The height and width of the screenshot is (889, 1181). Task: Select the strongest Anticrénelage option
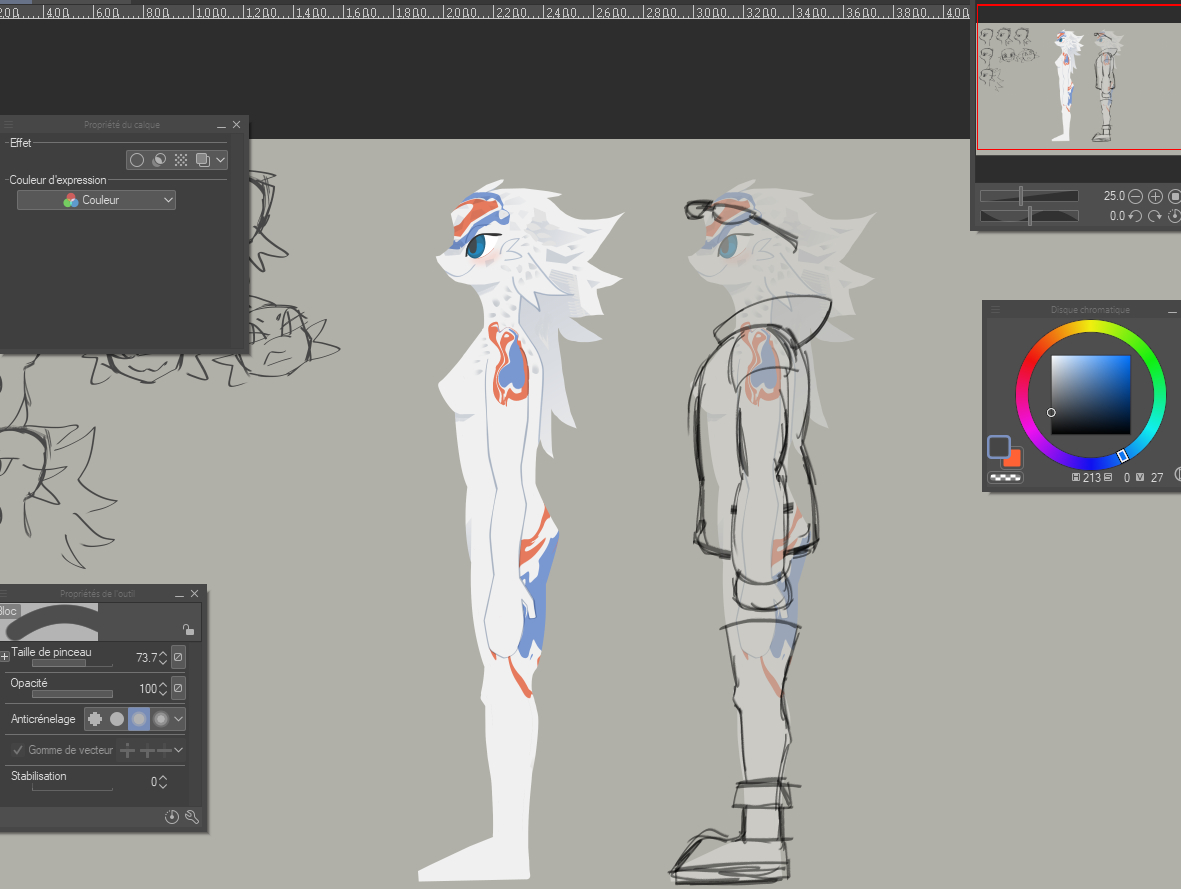click(160, 718)
